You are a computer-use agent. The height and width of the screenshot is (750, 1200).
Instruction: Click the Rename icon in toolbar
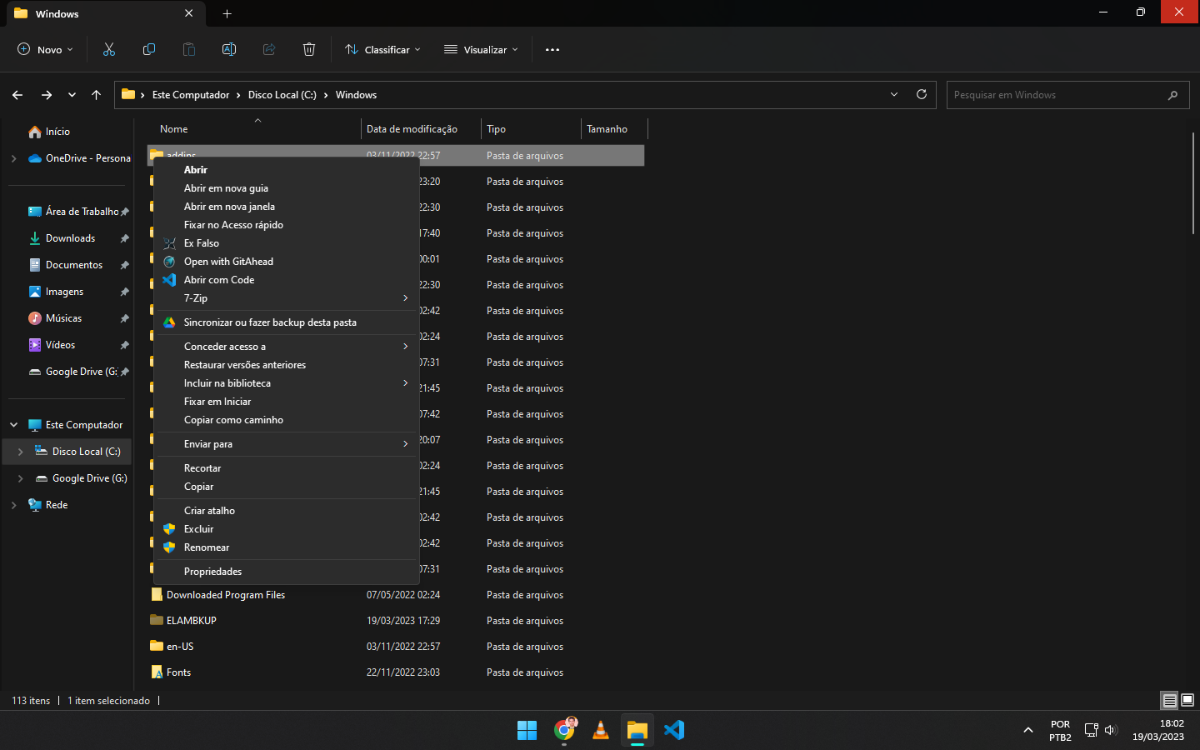pyautogui.click(x=229, y=49)
